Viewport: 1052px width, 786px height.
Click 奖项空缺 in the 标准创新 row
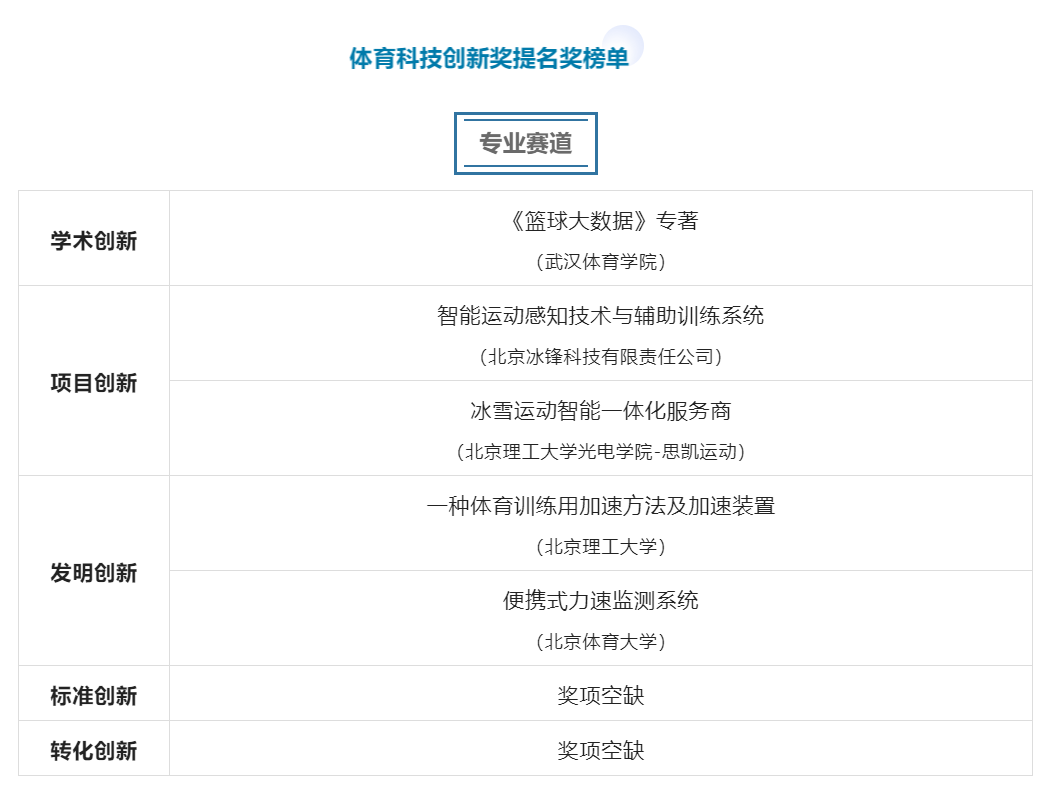click(601, 695)
